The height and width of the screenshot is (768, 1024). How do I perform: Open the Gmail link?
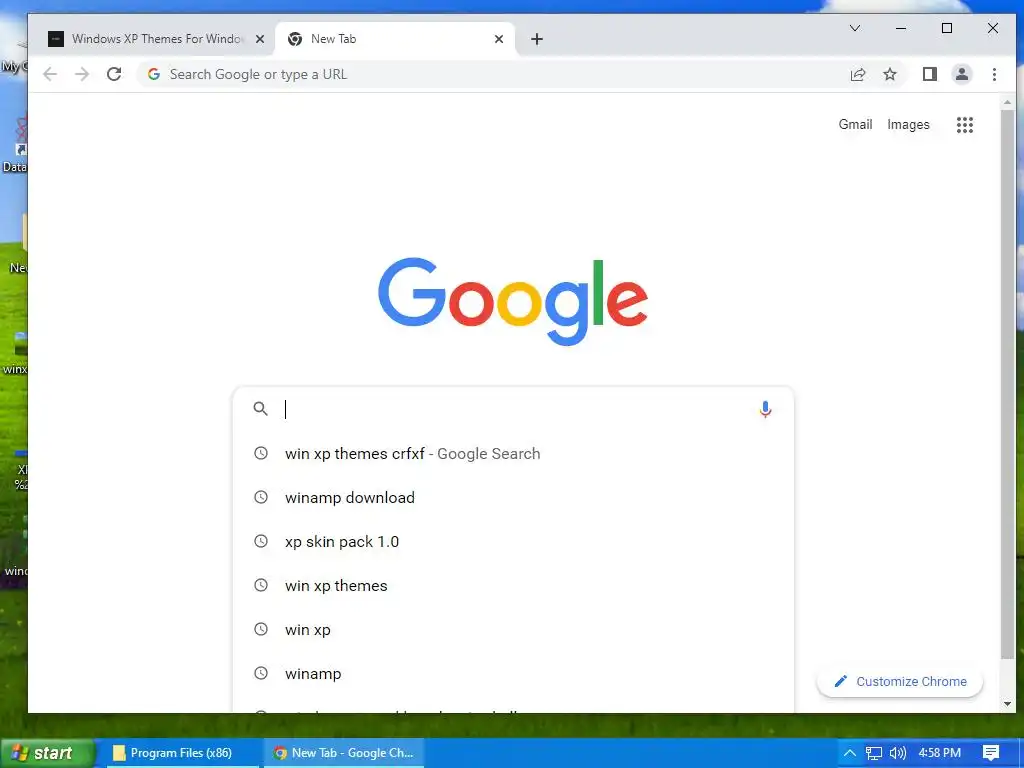[856, 125]
